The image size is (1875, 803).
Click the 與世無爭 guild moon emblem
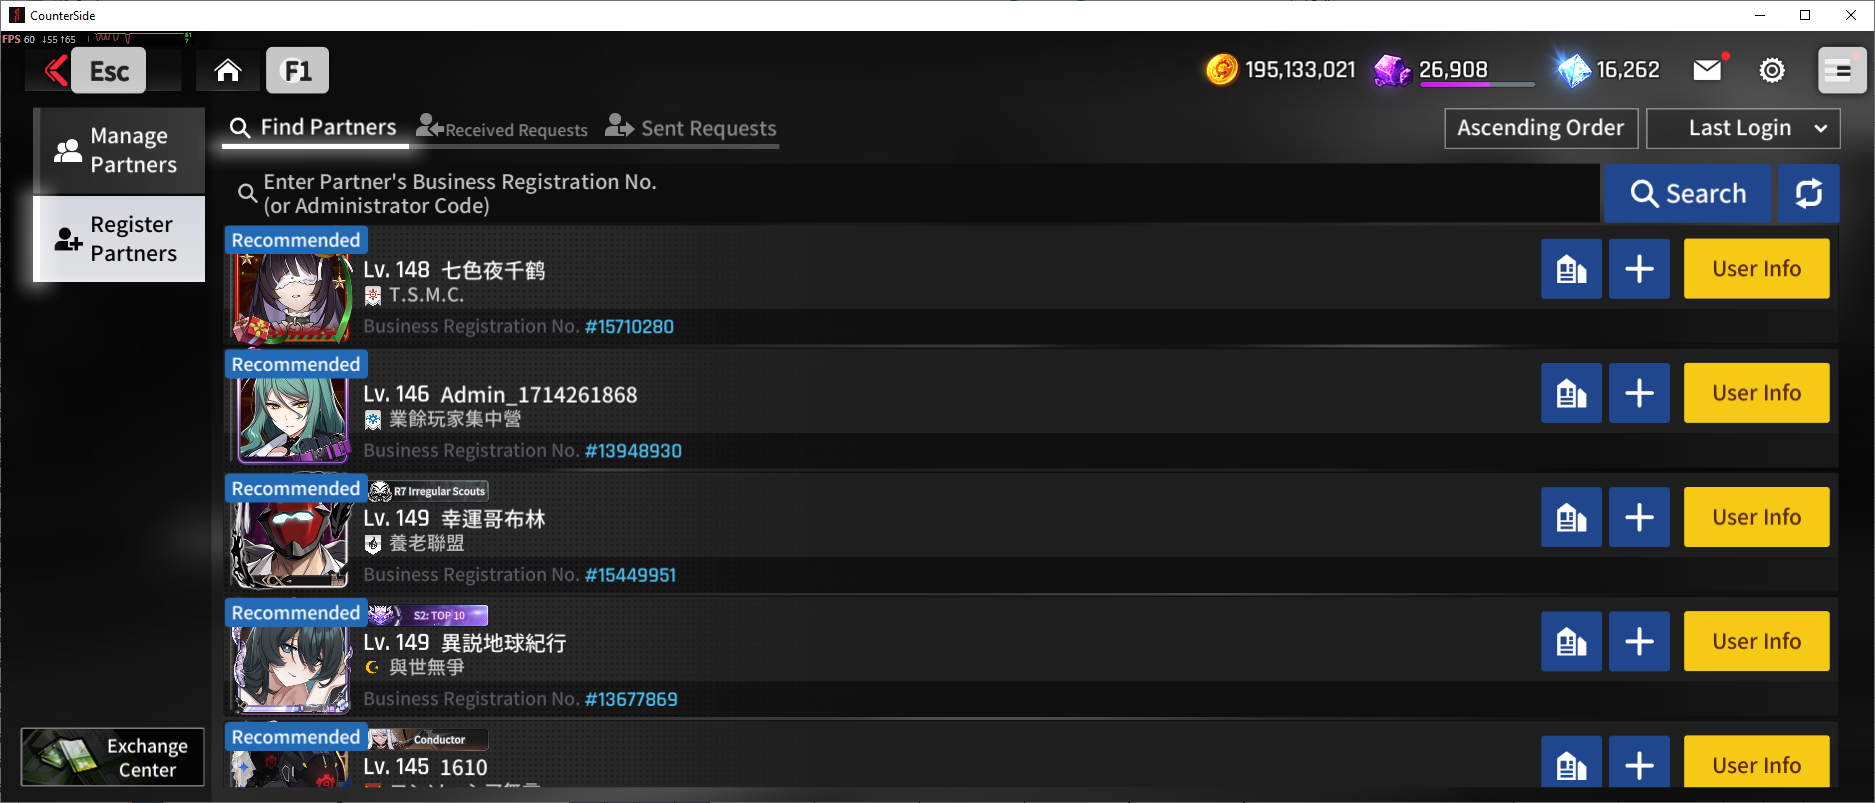pos(373,667)
